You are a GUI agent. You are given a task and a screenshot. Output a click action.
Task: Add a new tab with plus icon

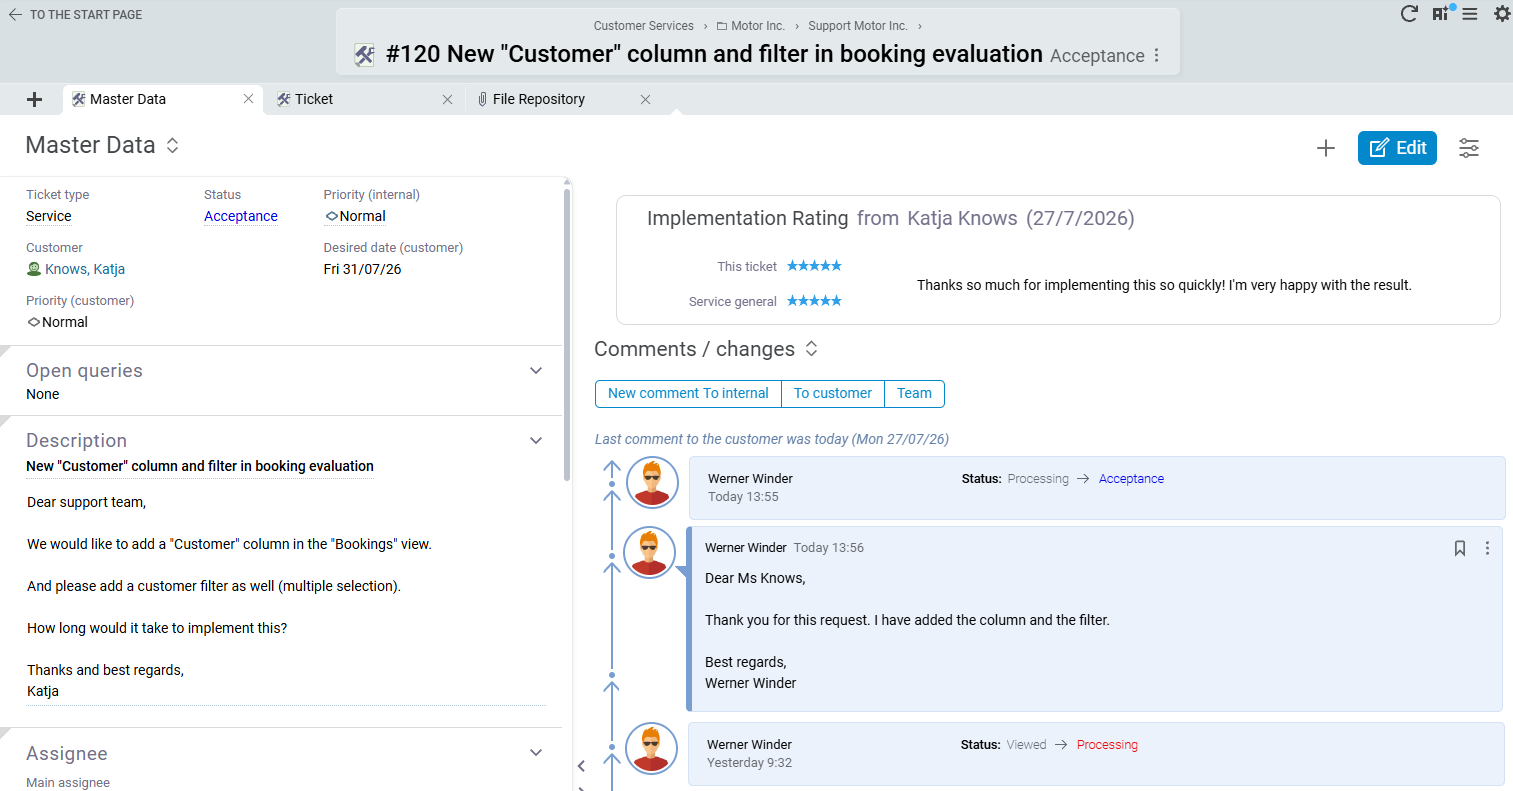click(34, 99)
